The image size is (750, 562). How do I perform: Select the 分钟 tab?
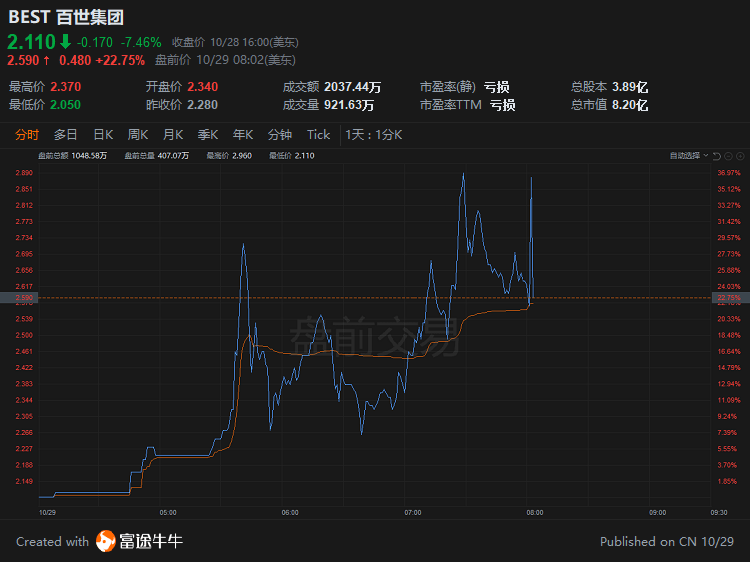pos(279,135)
